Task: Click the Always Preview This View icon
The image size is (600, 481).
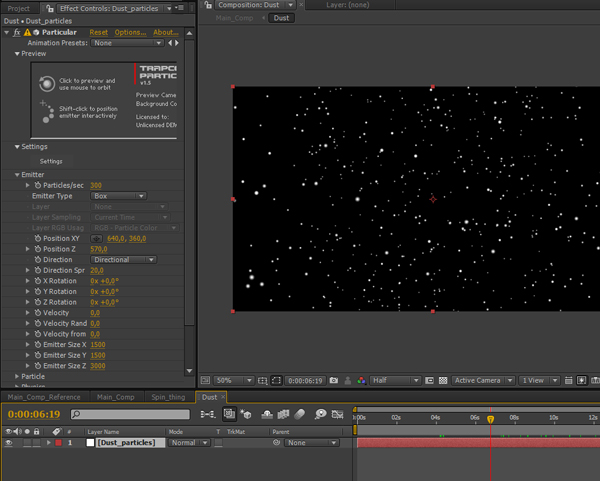Action: point(205,380)
